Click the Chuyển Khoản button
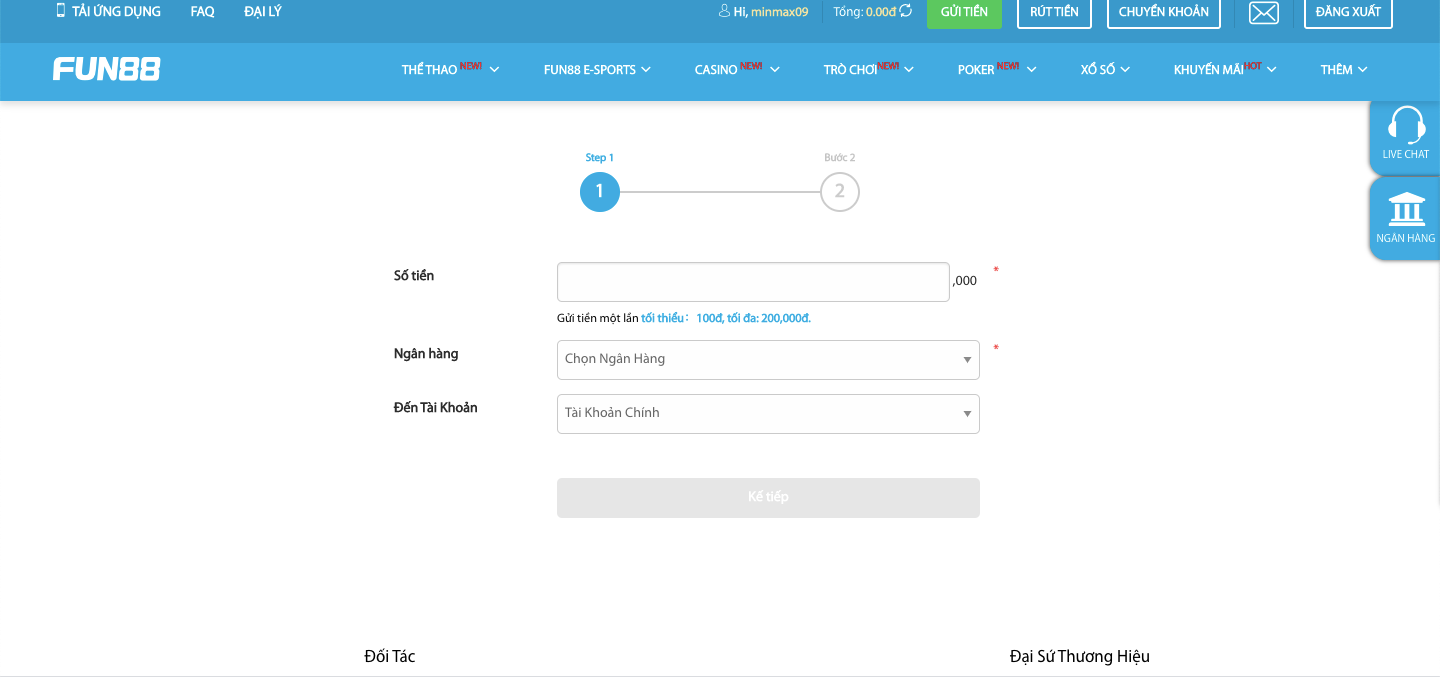 point(1164,12)
